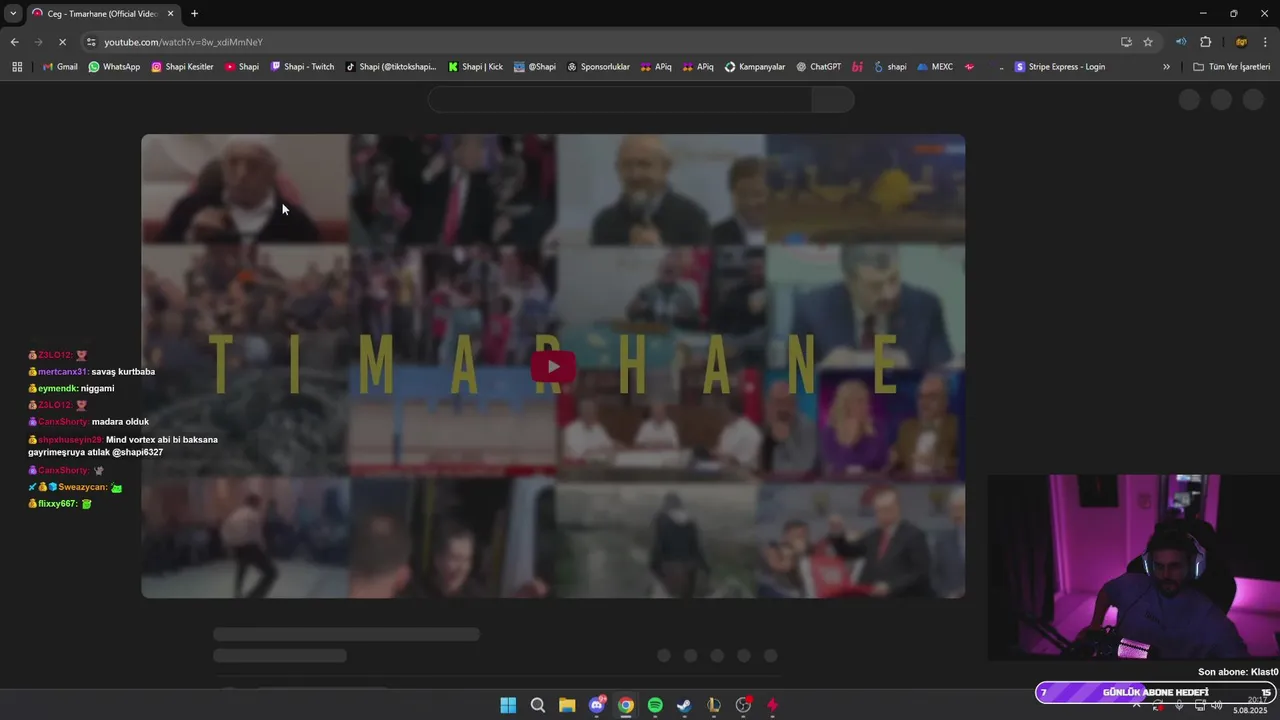This screenshot has width=1280, height=720.
Task: Open the pink 'bi' bookmark icon
Action: (857, 67)
